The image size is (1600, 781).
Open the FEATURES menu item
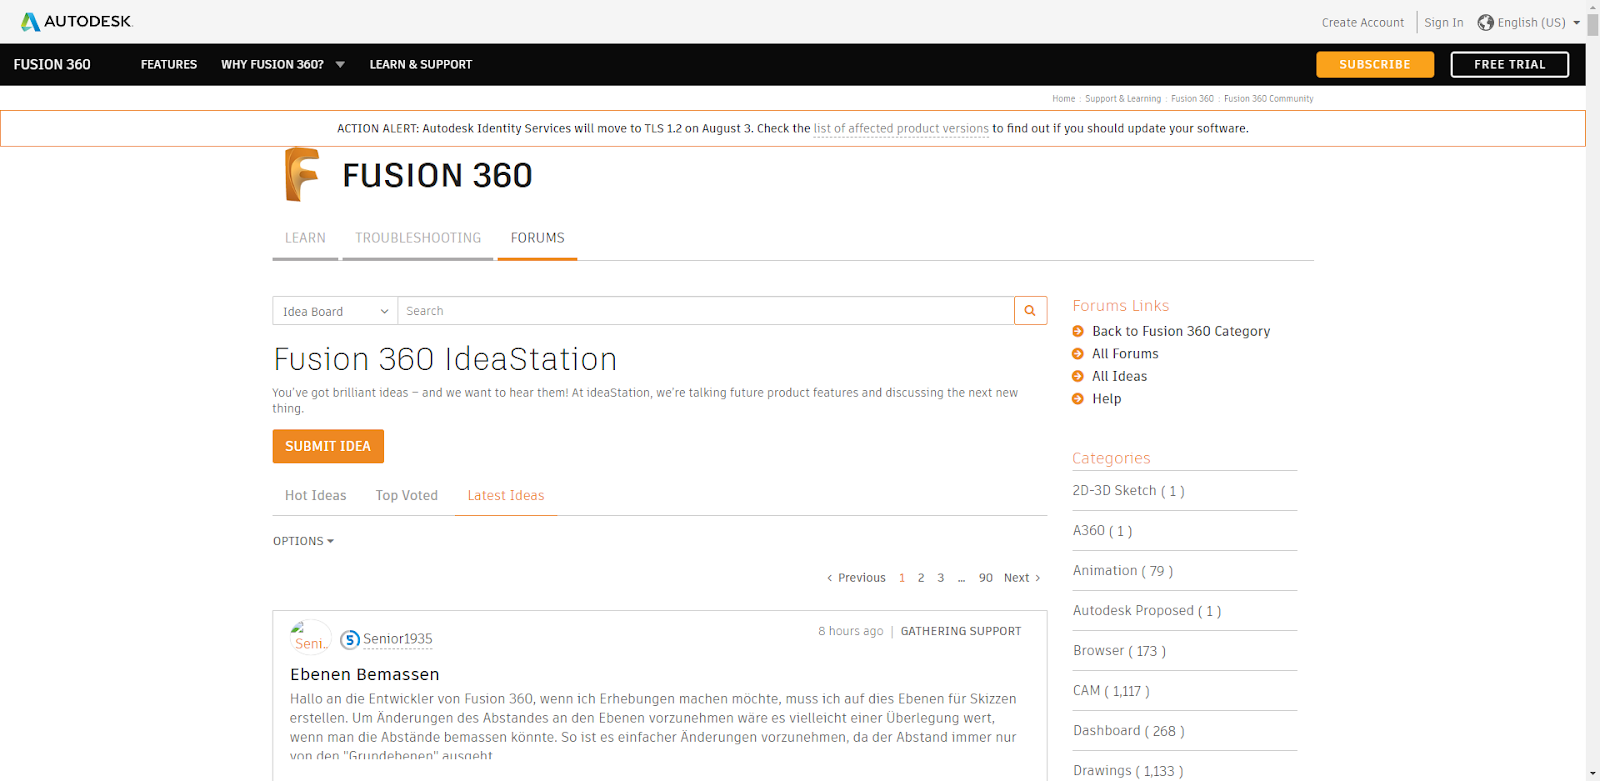pyautogui.click(x=169, y=65)
